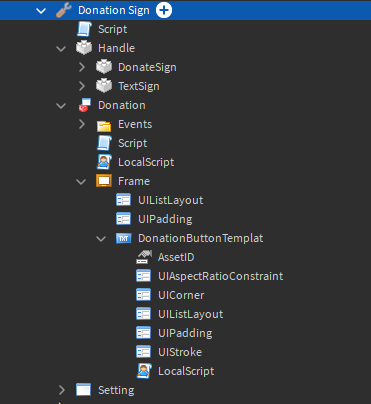Collapse the Donation ScreenGui node

[61, 106]
